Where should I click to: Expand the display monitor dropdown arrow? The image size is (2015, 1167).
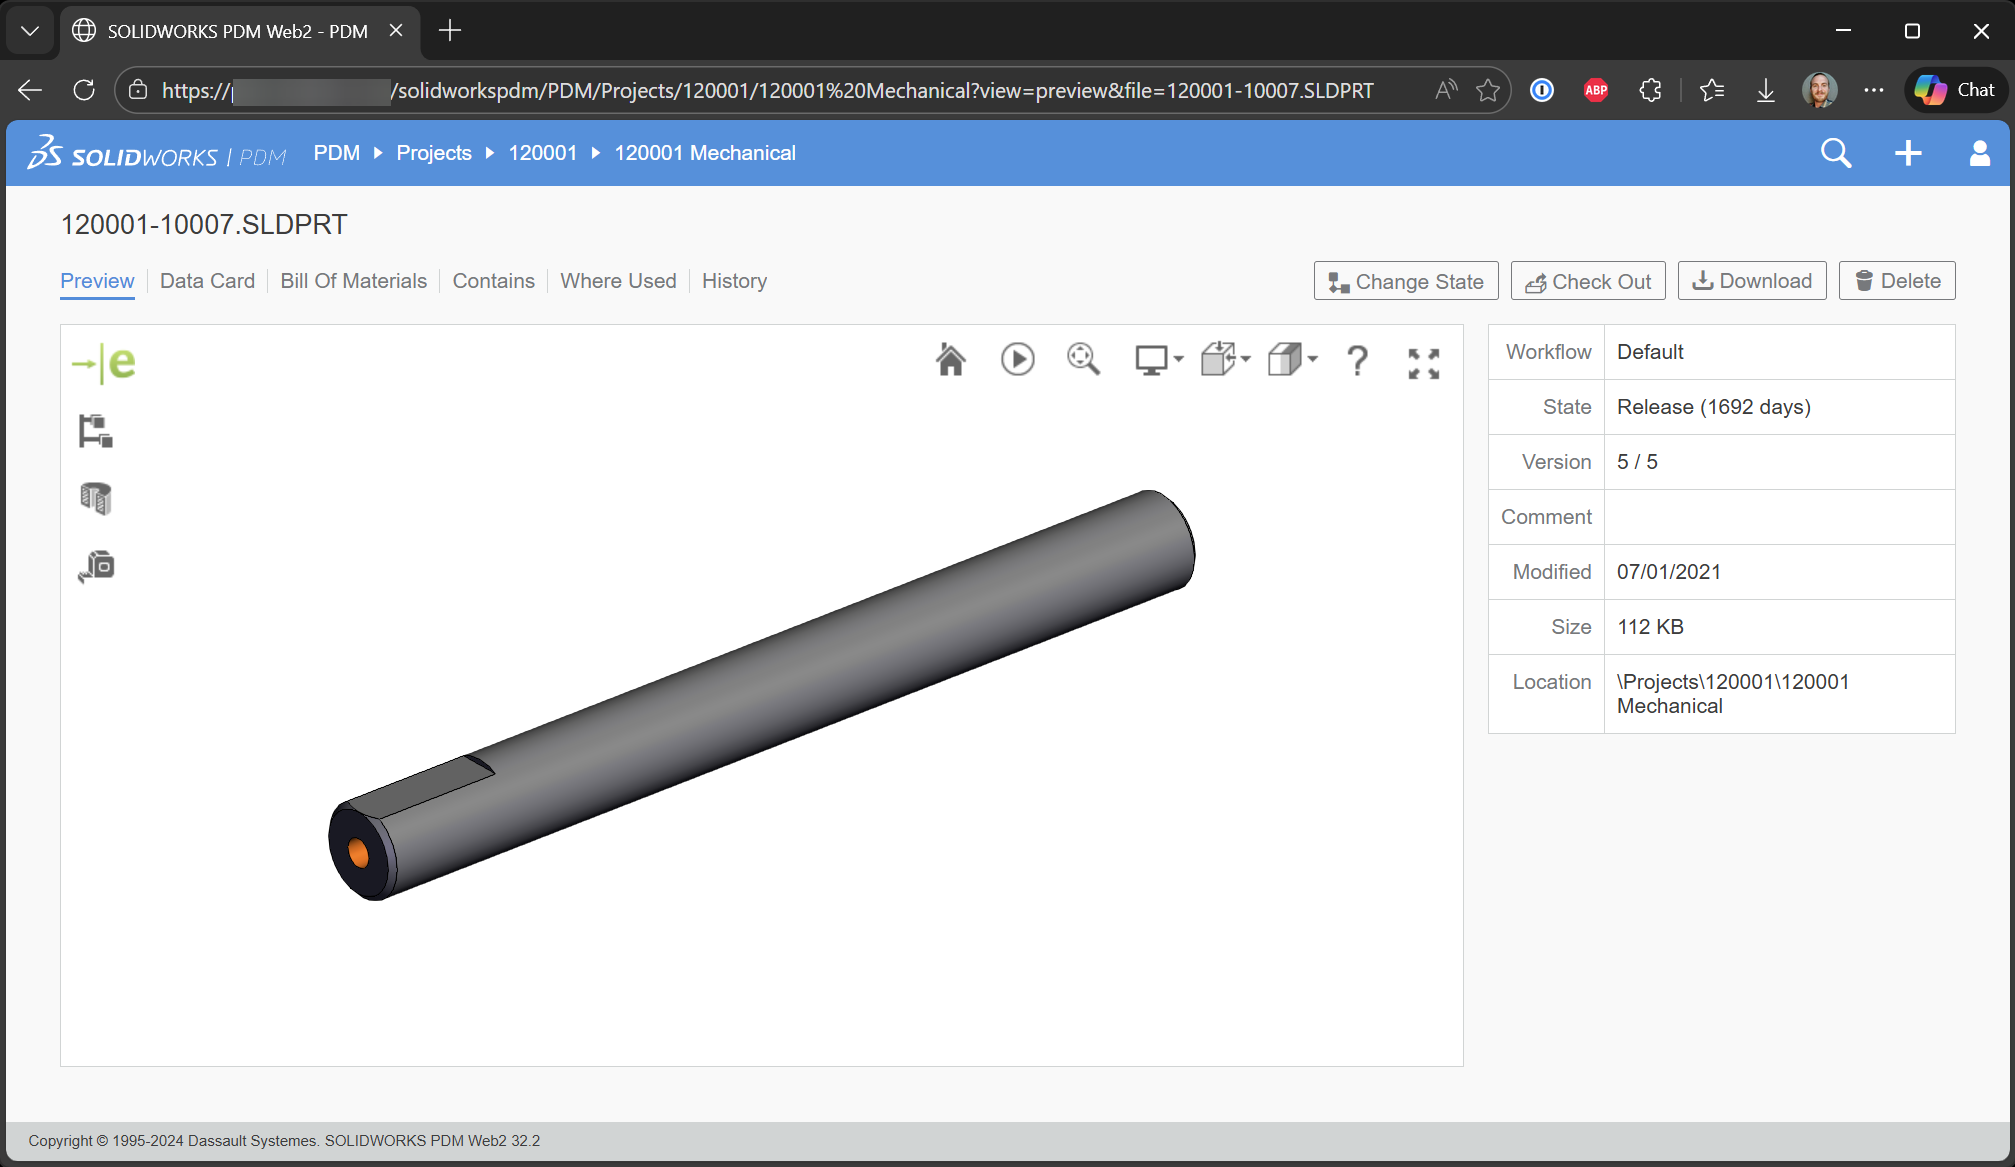(1179, 358)
